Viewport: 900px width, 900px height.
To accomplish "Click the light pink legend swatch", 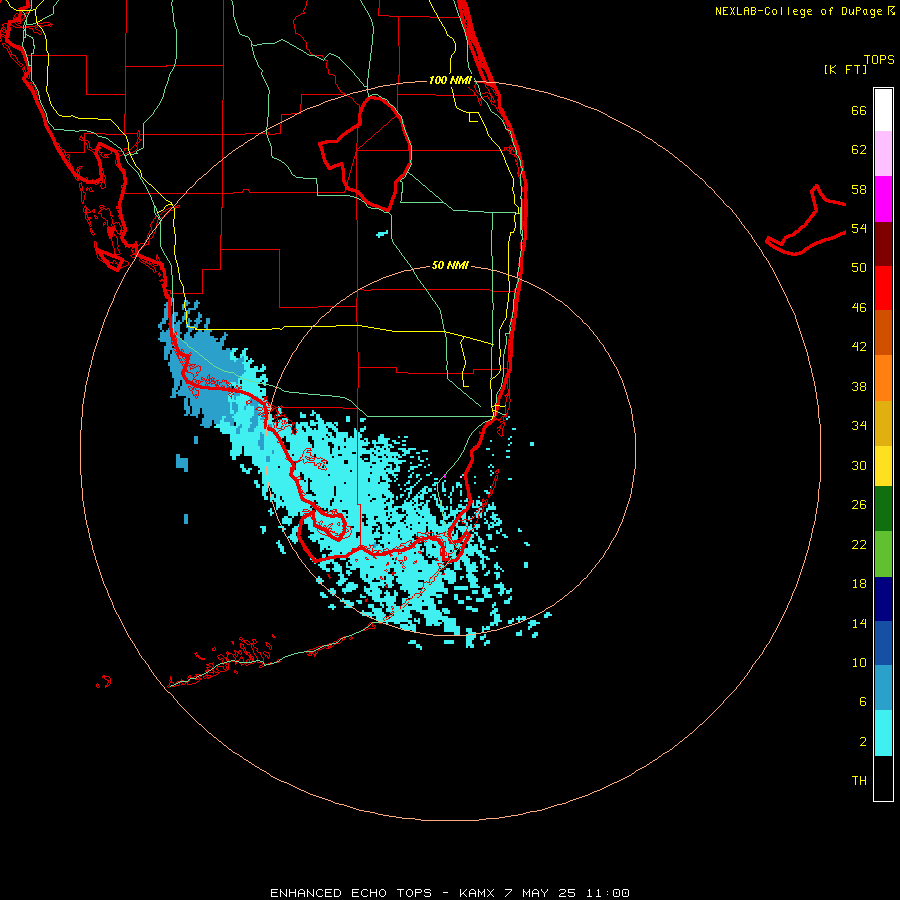I will pos(883,153).
